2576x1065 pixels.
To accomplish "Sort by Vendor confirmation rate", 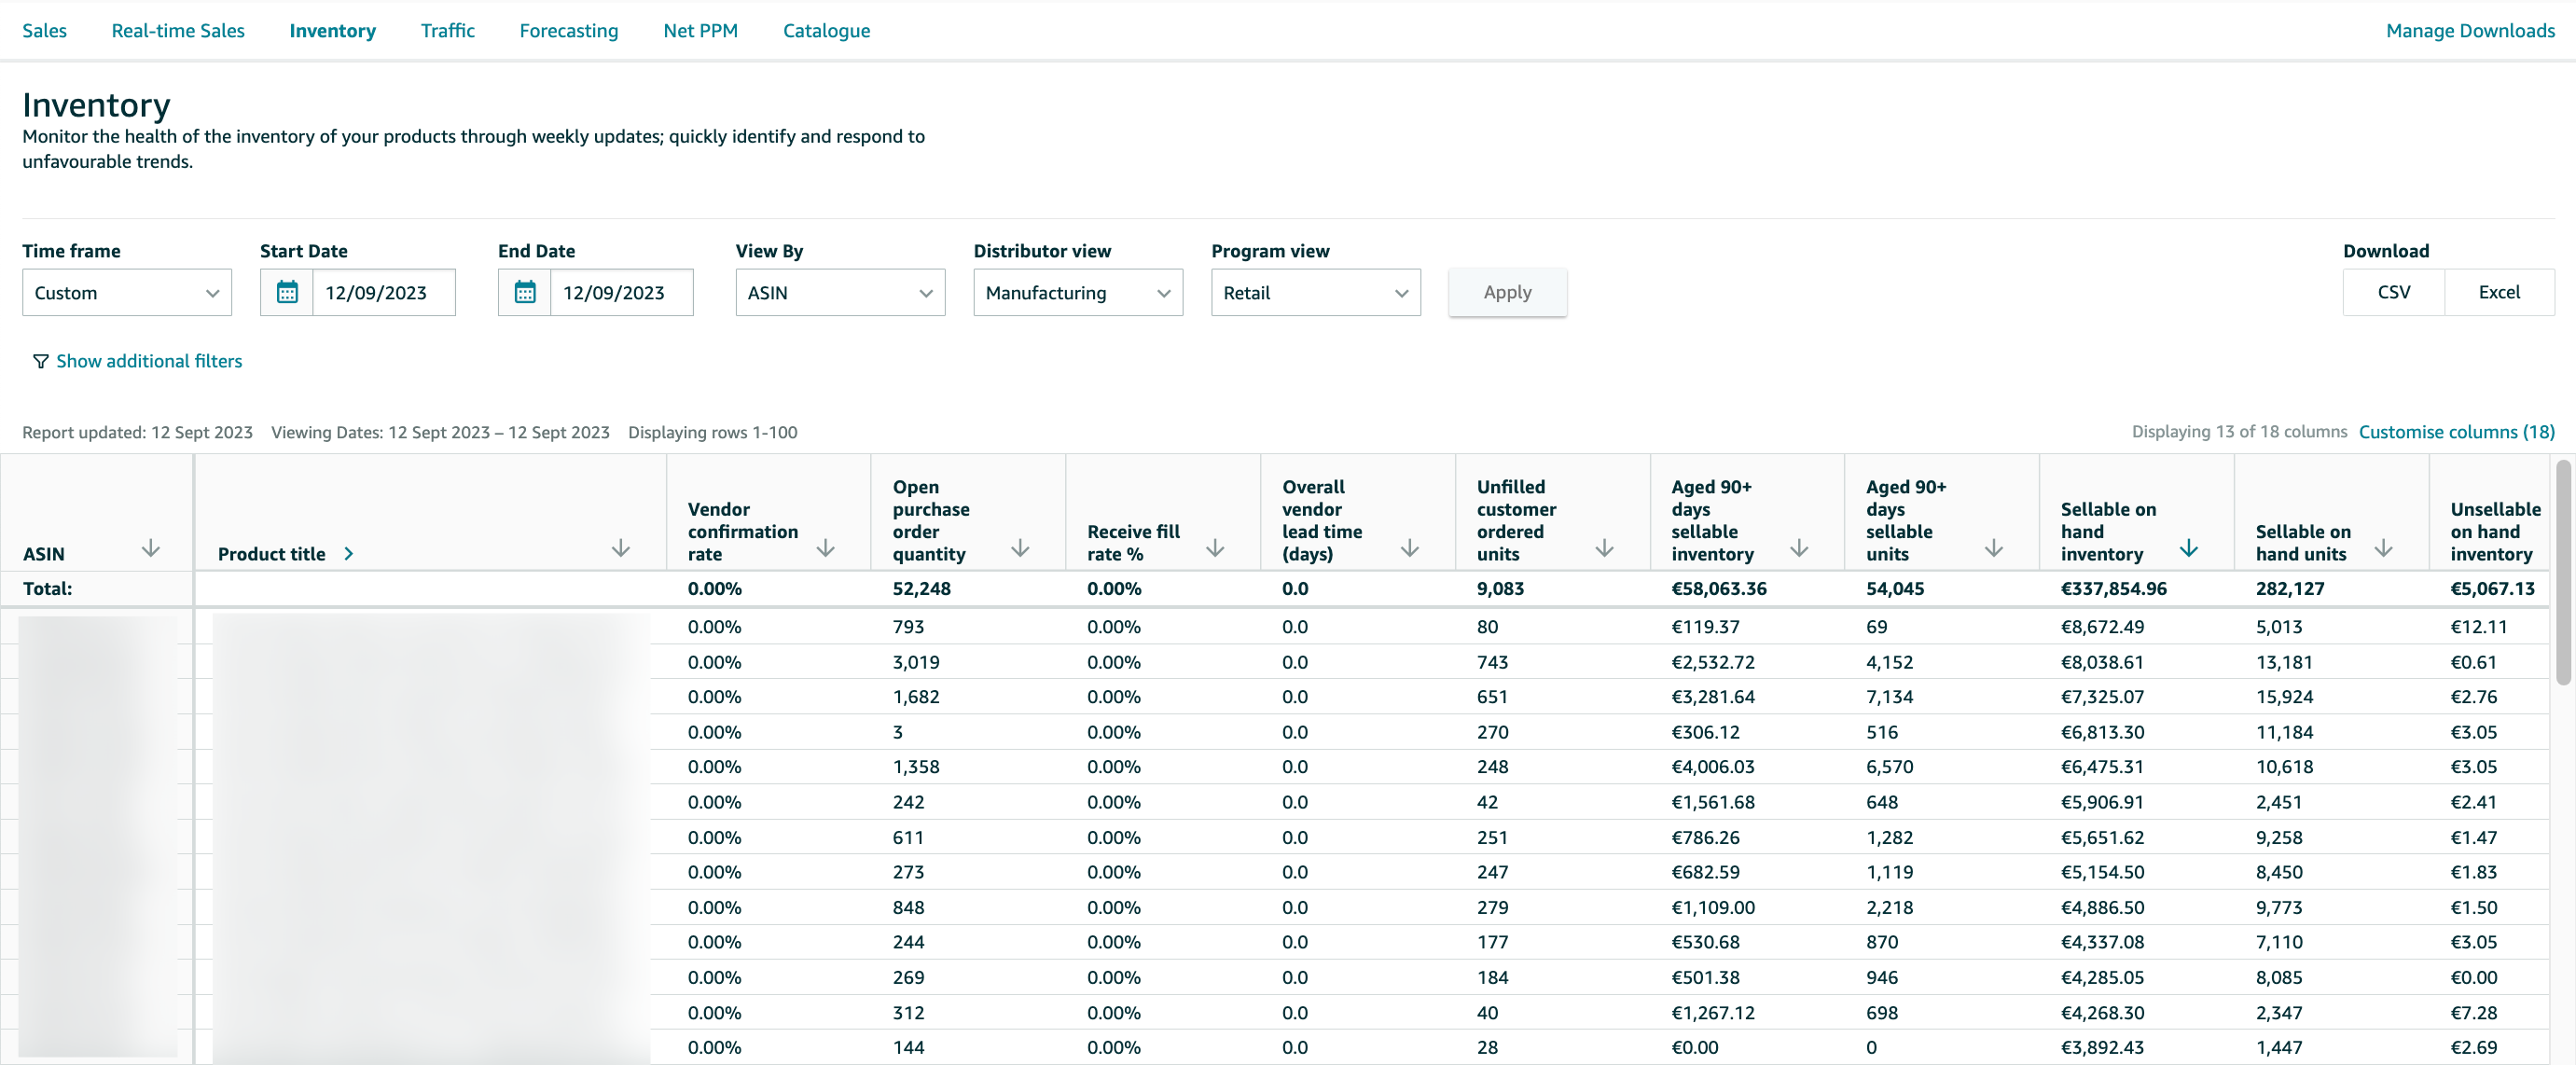I will click(826, 549).
